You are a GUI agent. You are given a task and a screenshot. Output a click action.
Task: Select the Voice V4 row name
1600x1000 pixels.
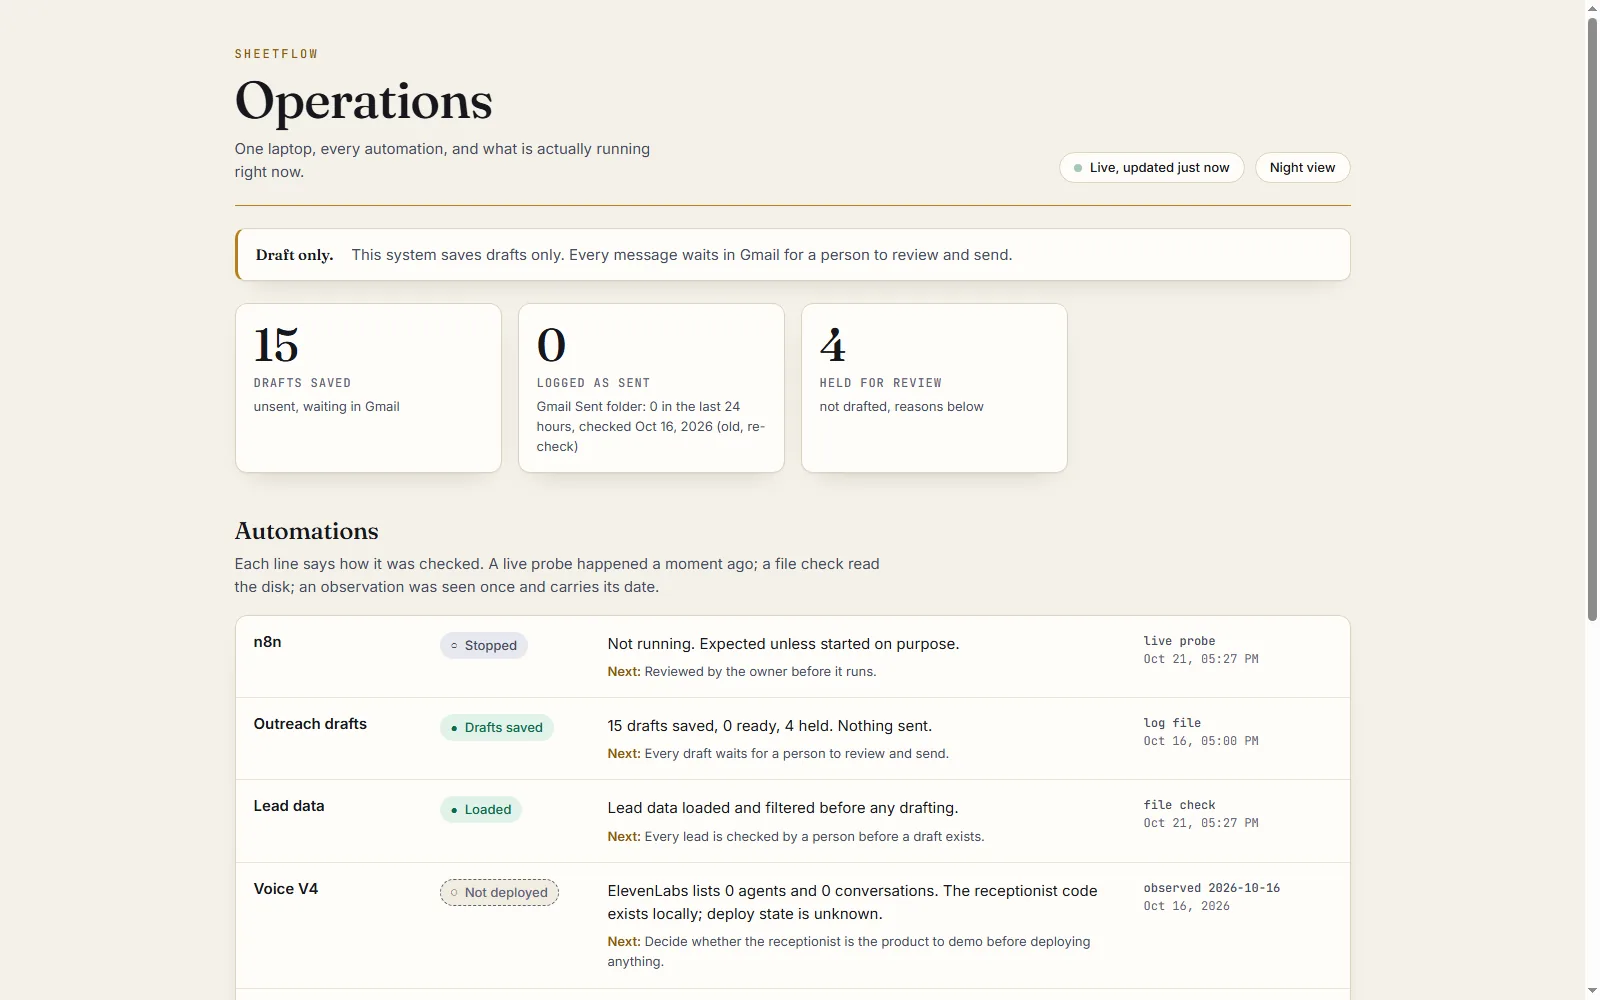(x=286, y=889)
